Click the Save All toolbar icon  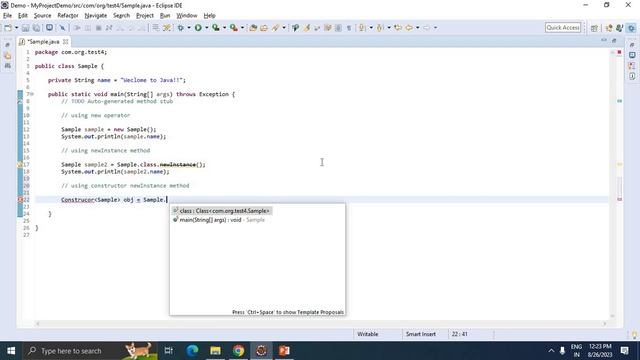coord(36,28)
